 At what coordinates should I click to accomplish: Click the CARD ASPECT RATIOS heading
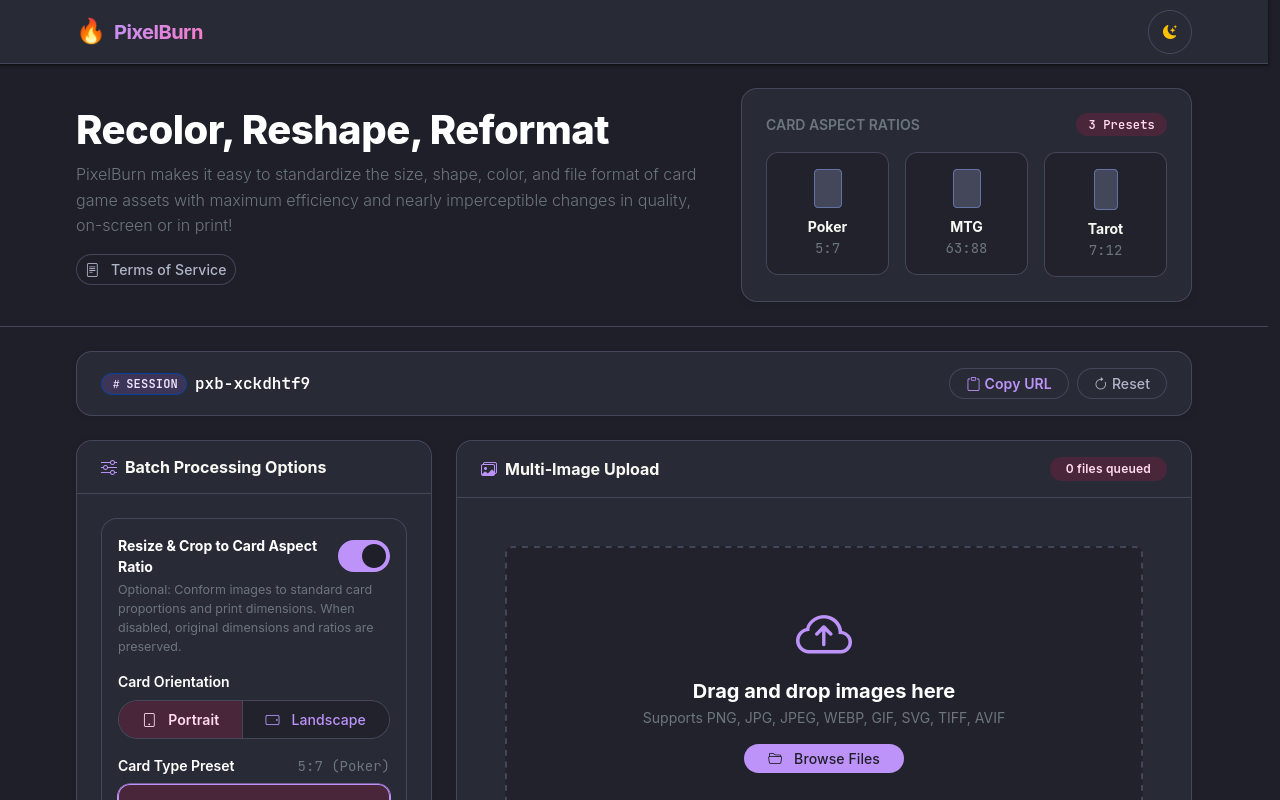(843, 125)
